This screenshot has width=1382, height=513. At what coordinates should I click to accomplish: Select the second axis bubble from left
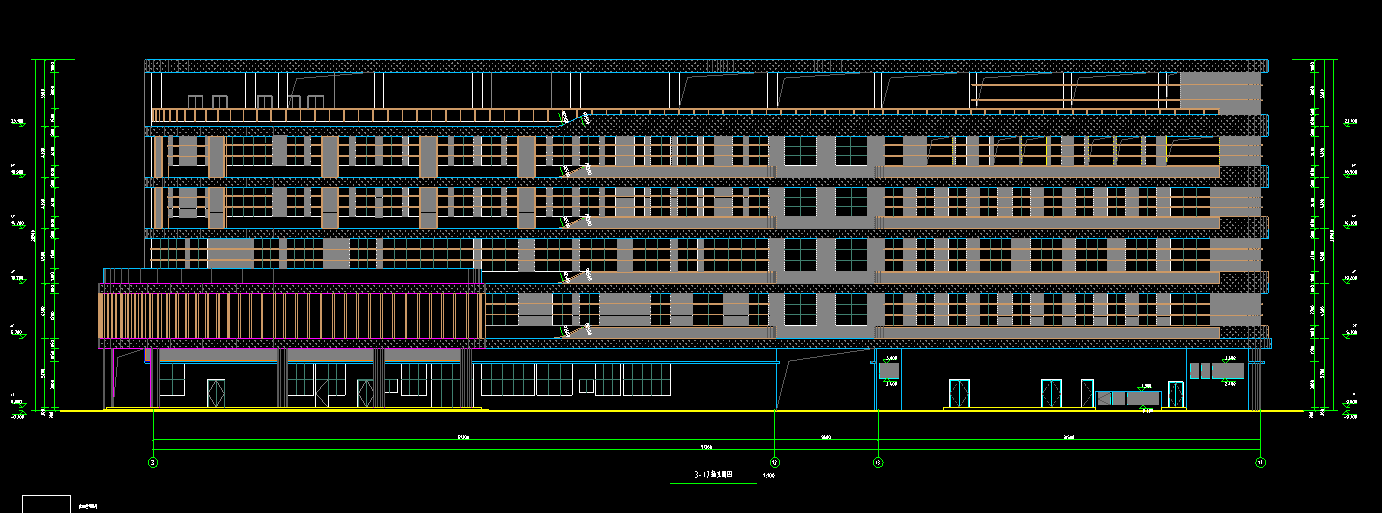pyautogui.click(x=776, y=463)
